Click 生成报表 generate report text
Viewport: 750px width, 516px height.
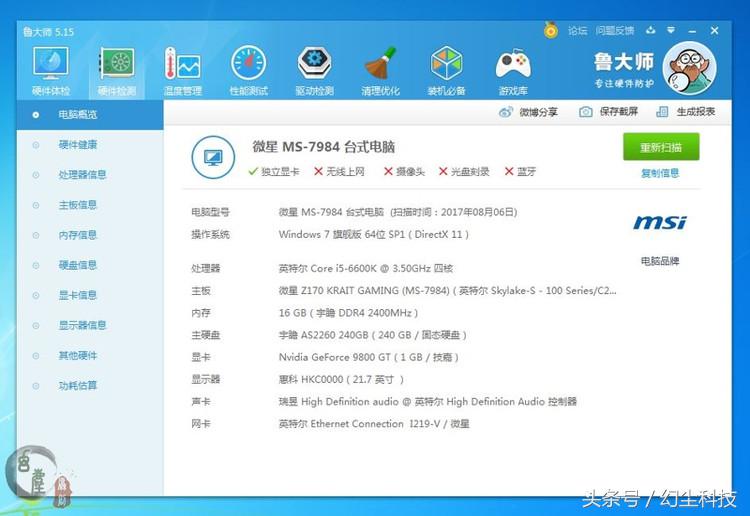coord(695,112)
